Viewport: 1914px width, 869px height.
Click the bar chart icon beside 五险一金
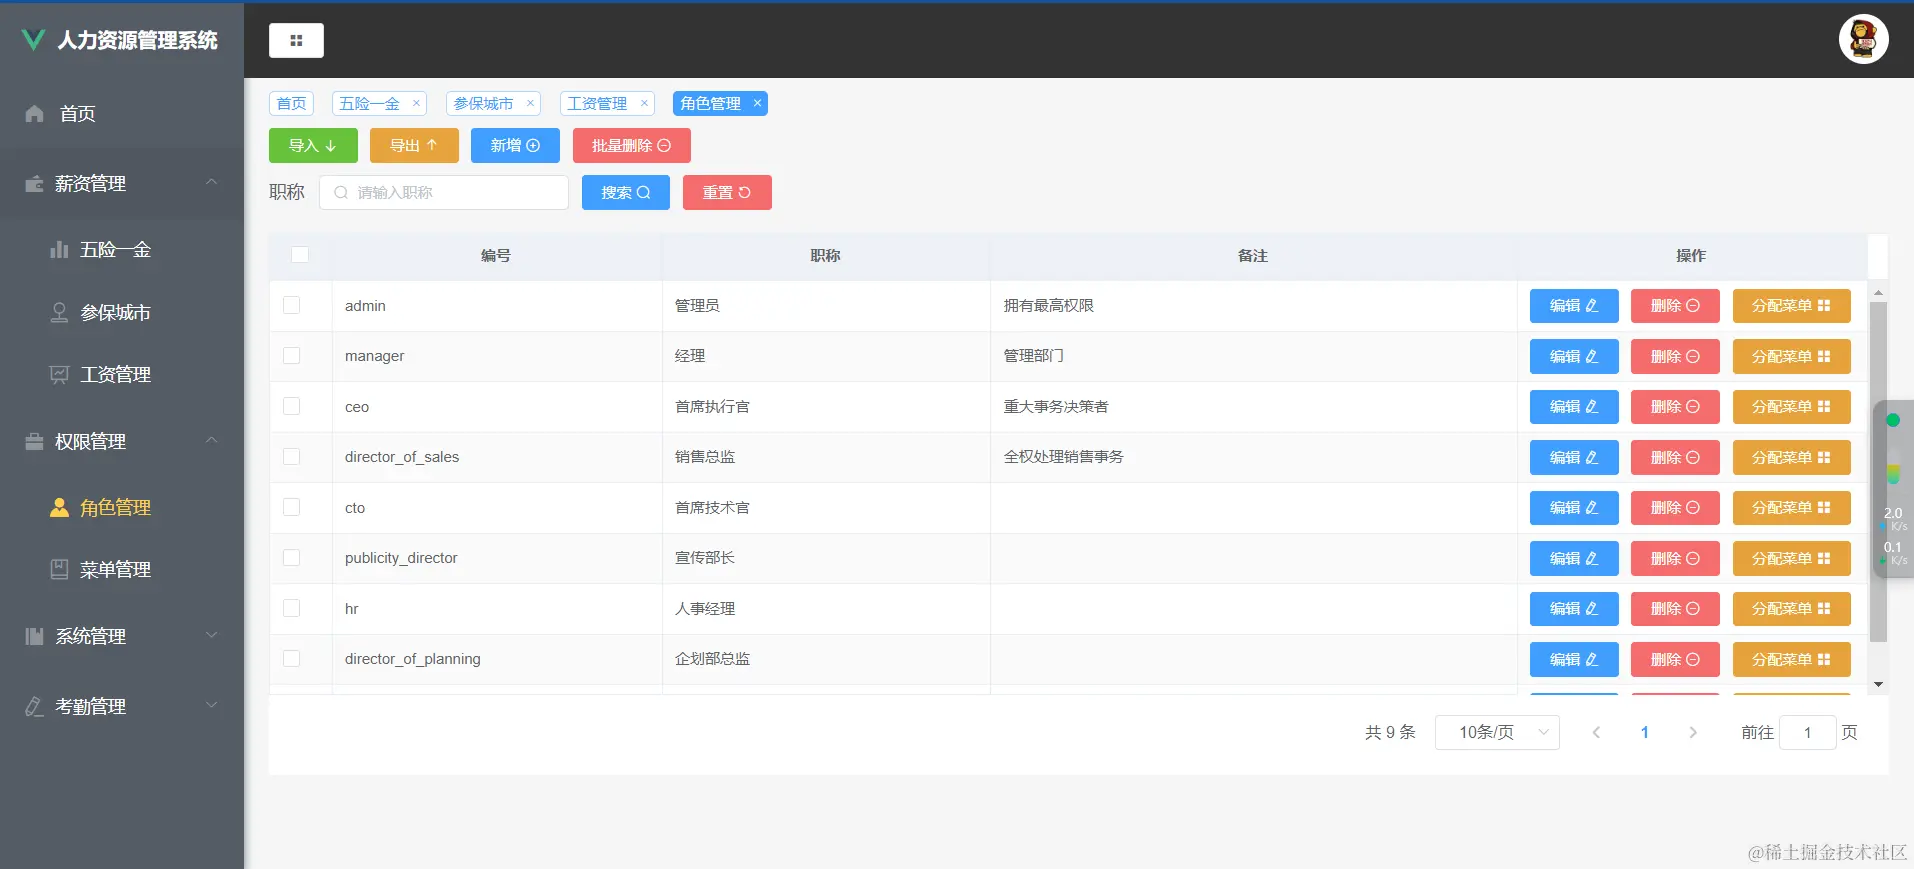(59, 249)
